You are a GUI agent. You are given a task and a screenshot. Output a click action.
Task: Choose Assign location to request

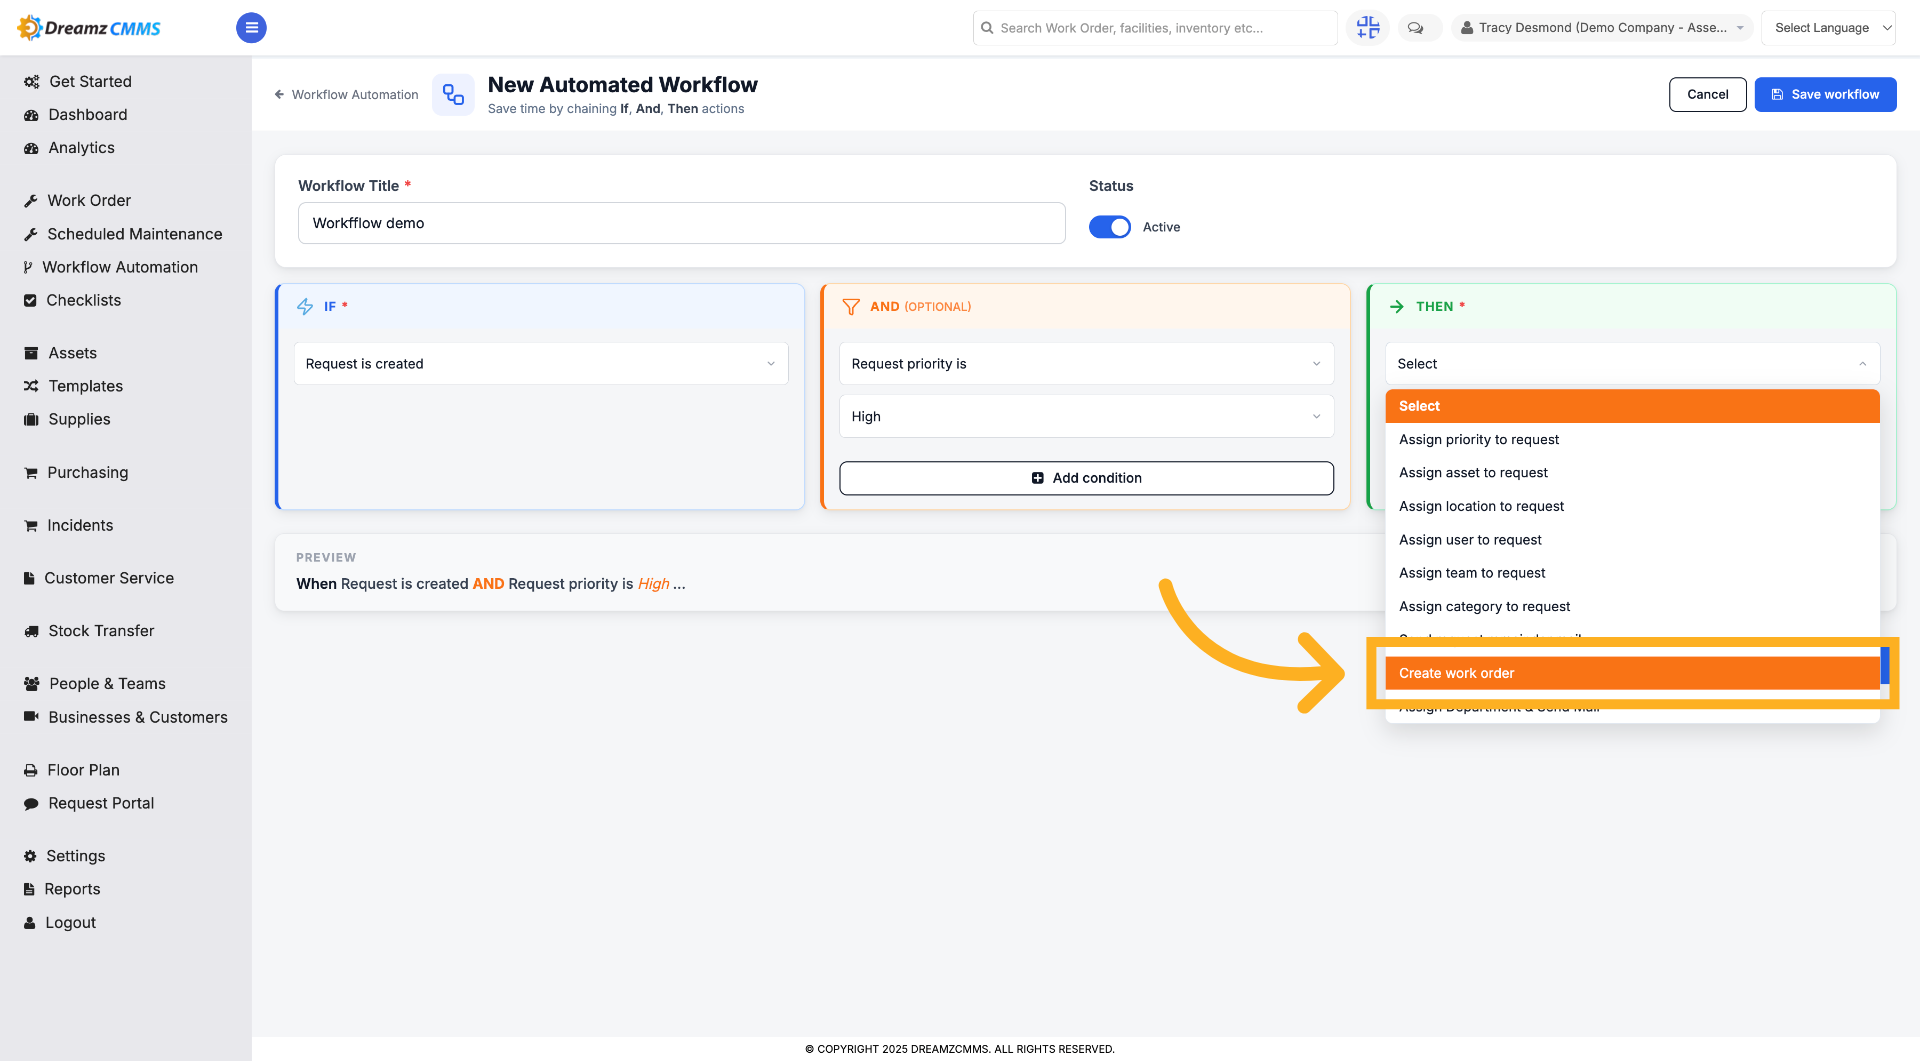click(x=1632, y=507)
